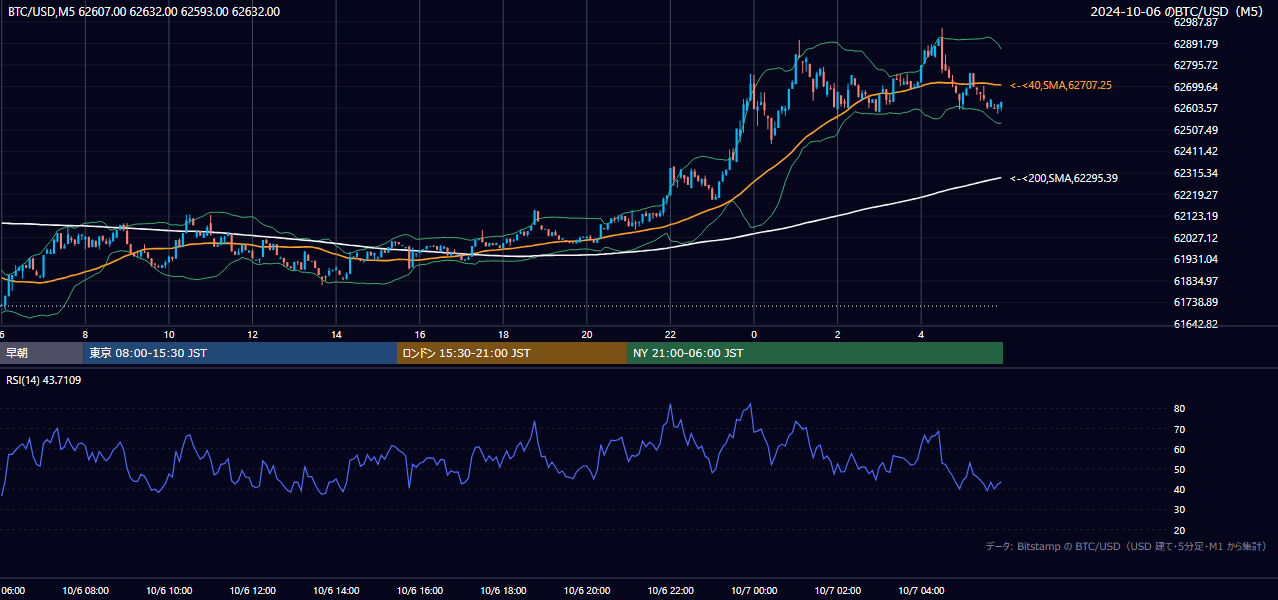Select the RSI 50 level label
This screenshot has height=600, width=1278.
[1179, 469]
